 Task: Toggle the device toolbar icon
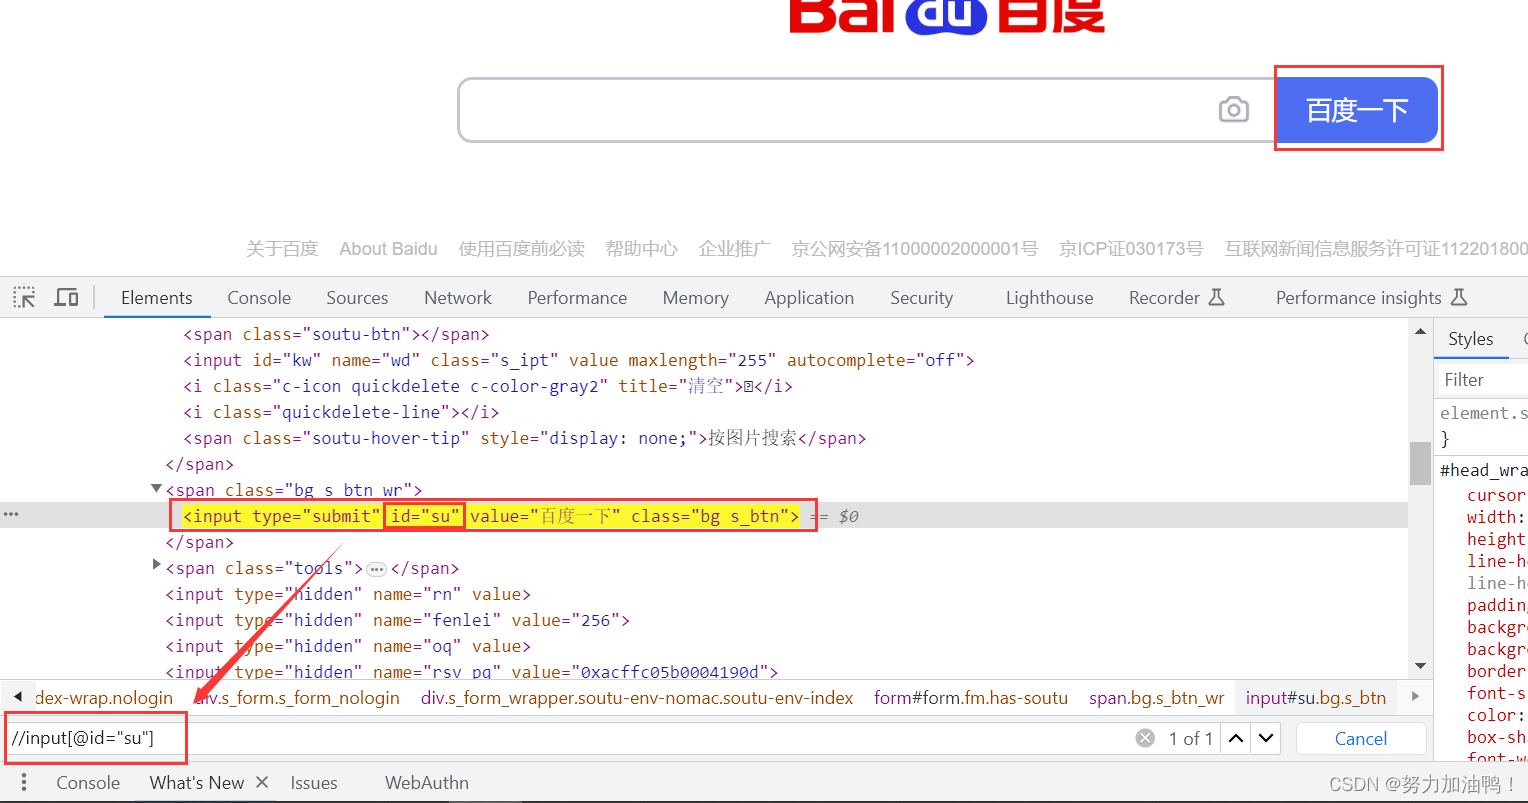[x=66, y=297]
